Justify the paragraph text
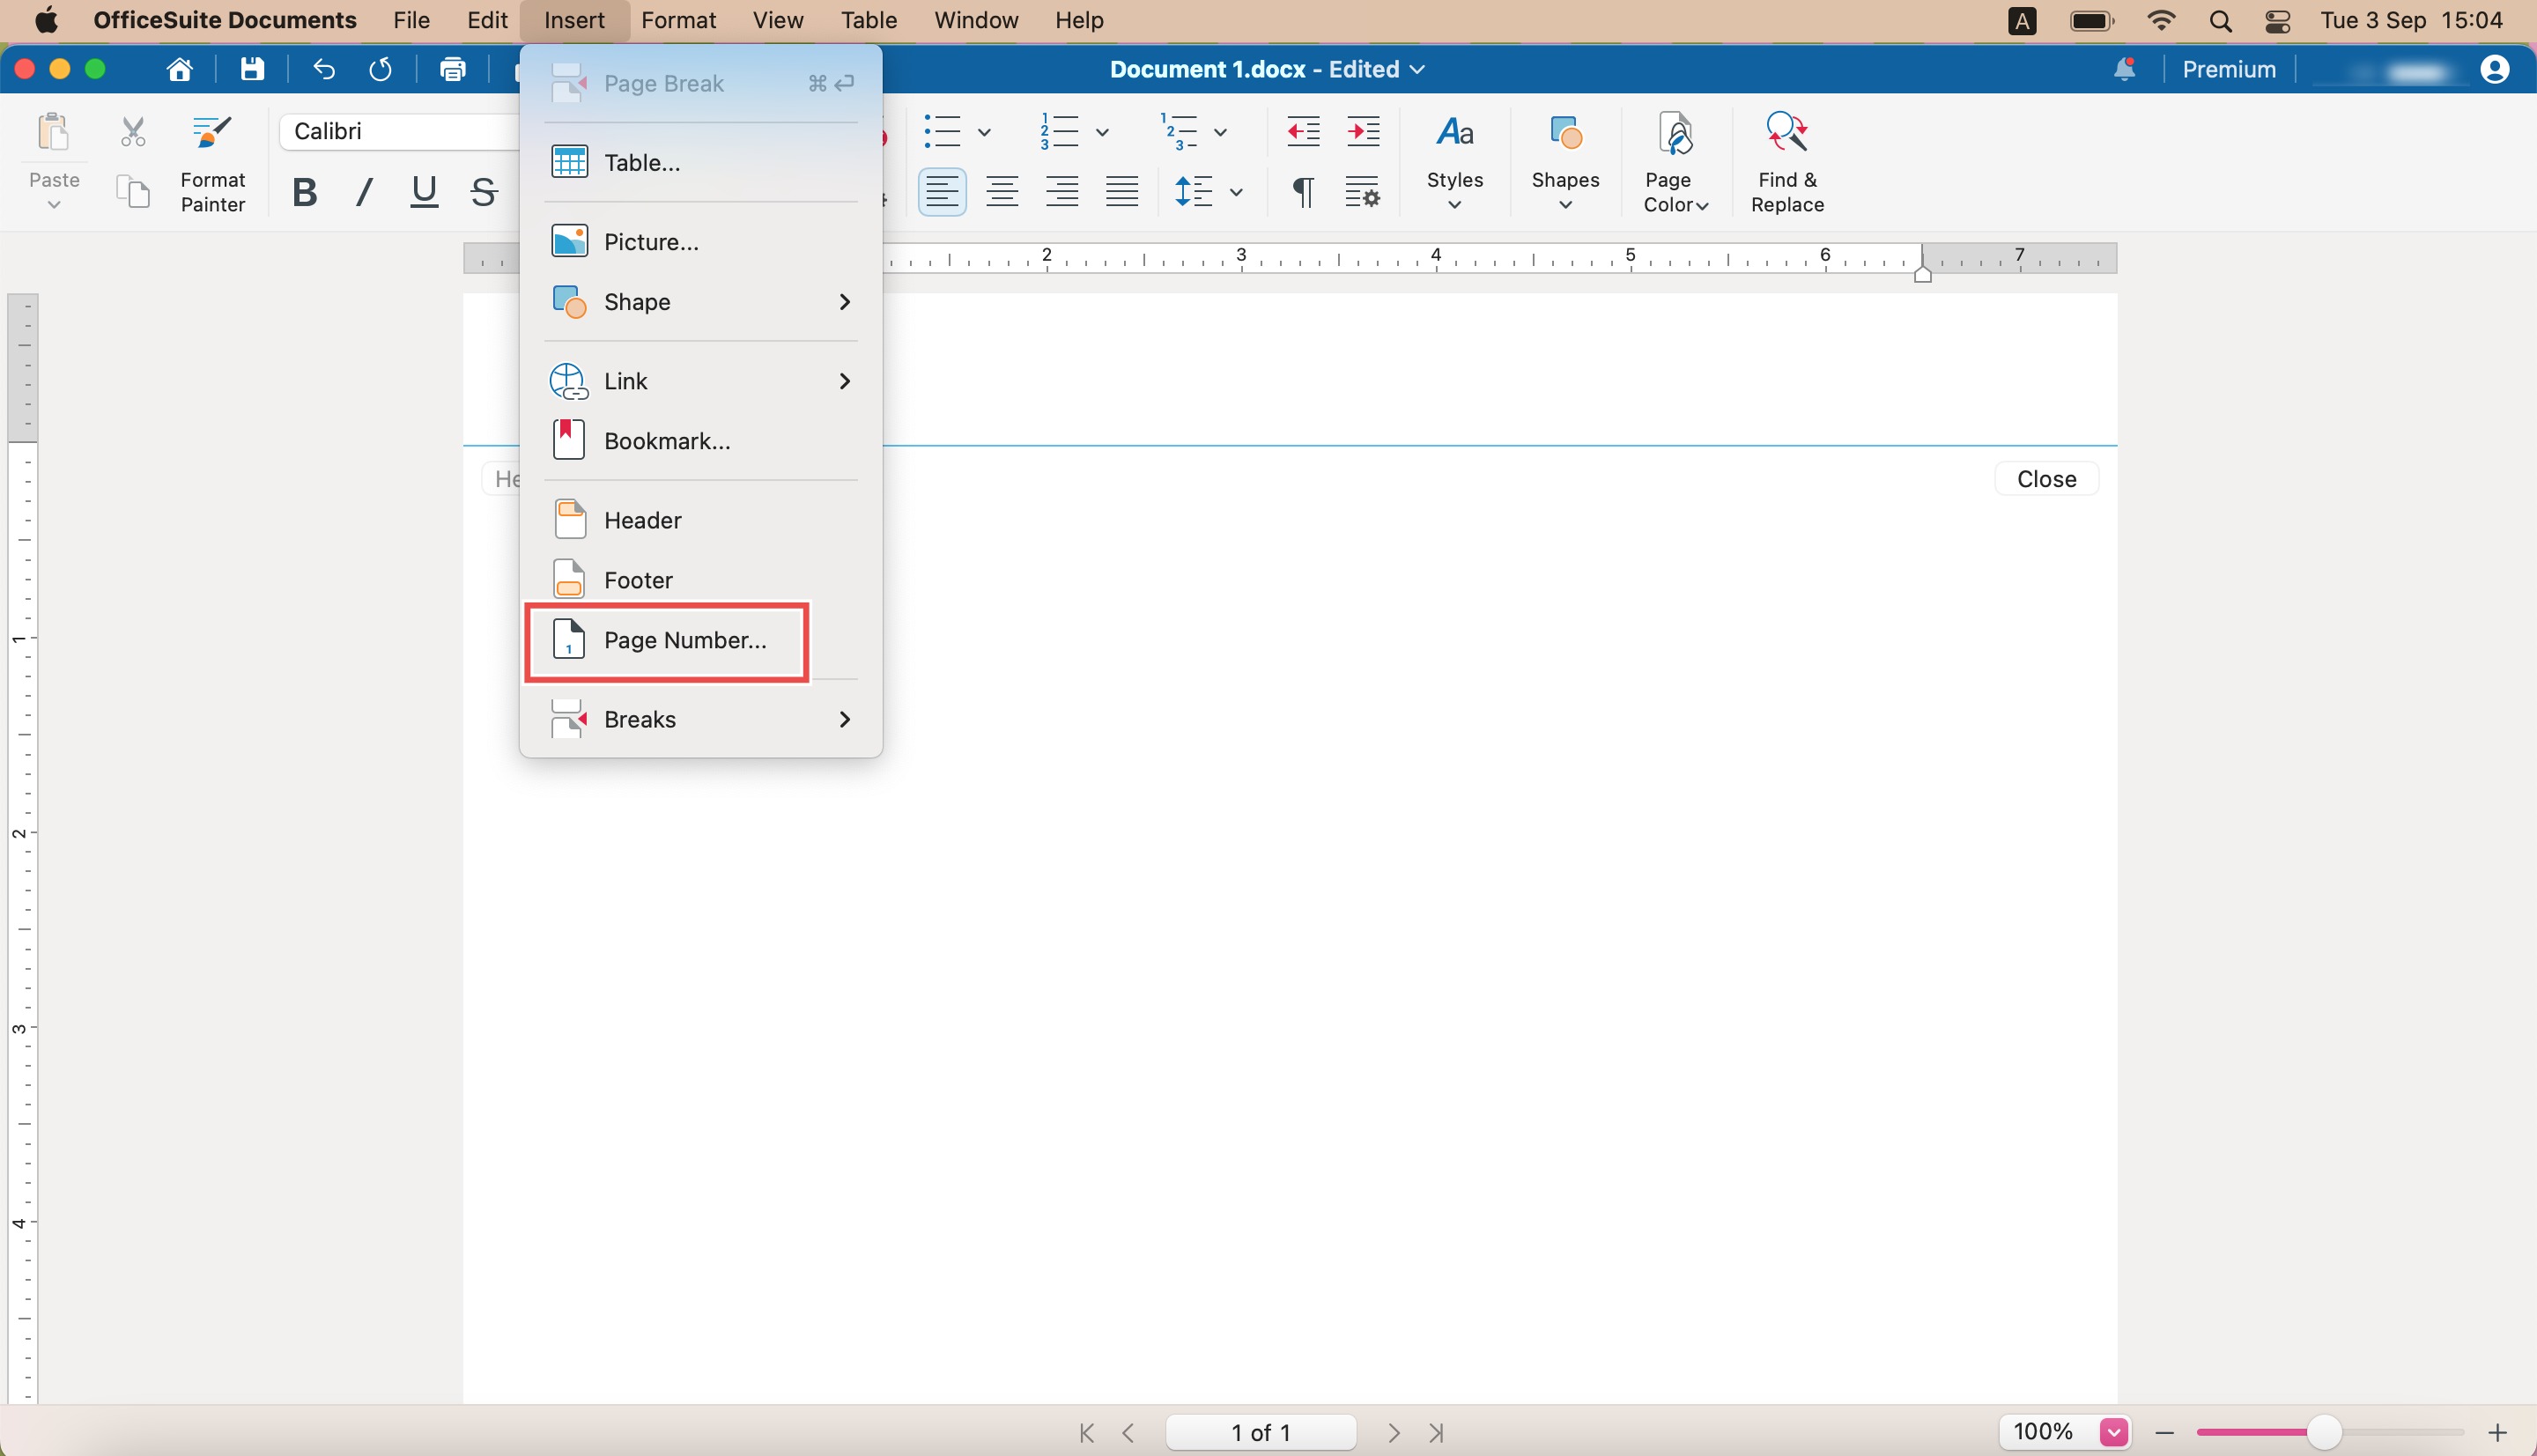This screenshot has width=2537, height=1456. coord(1122,191)
